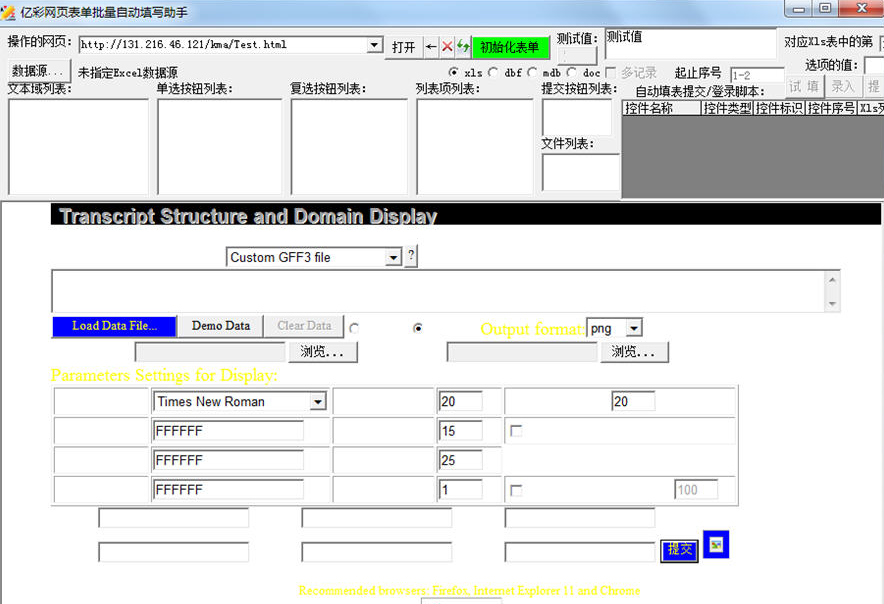Image resolution: width=884 pixels, height=604 pixels.
Task: Click the Demo Data button
Action: tap(221, 326)
